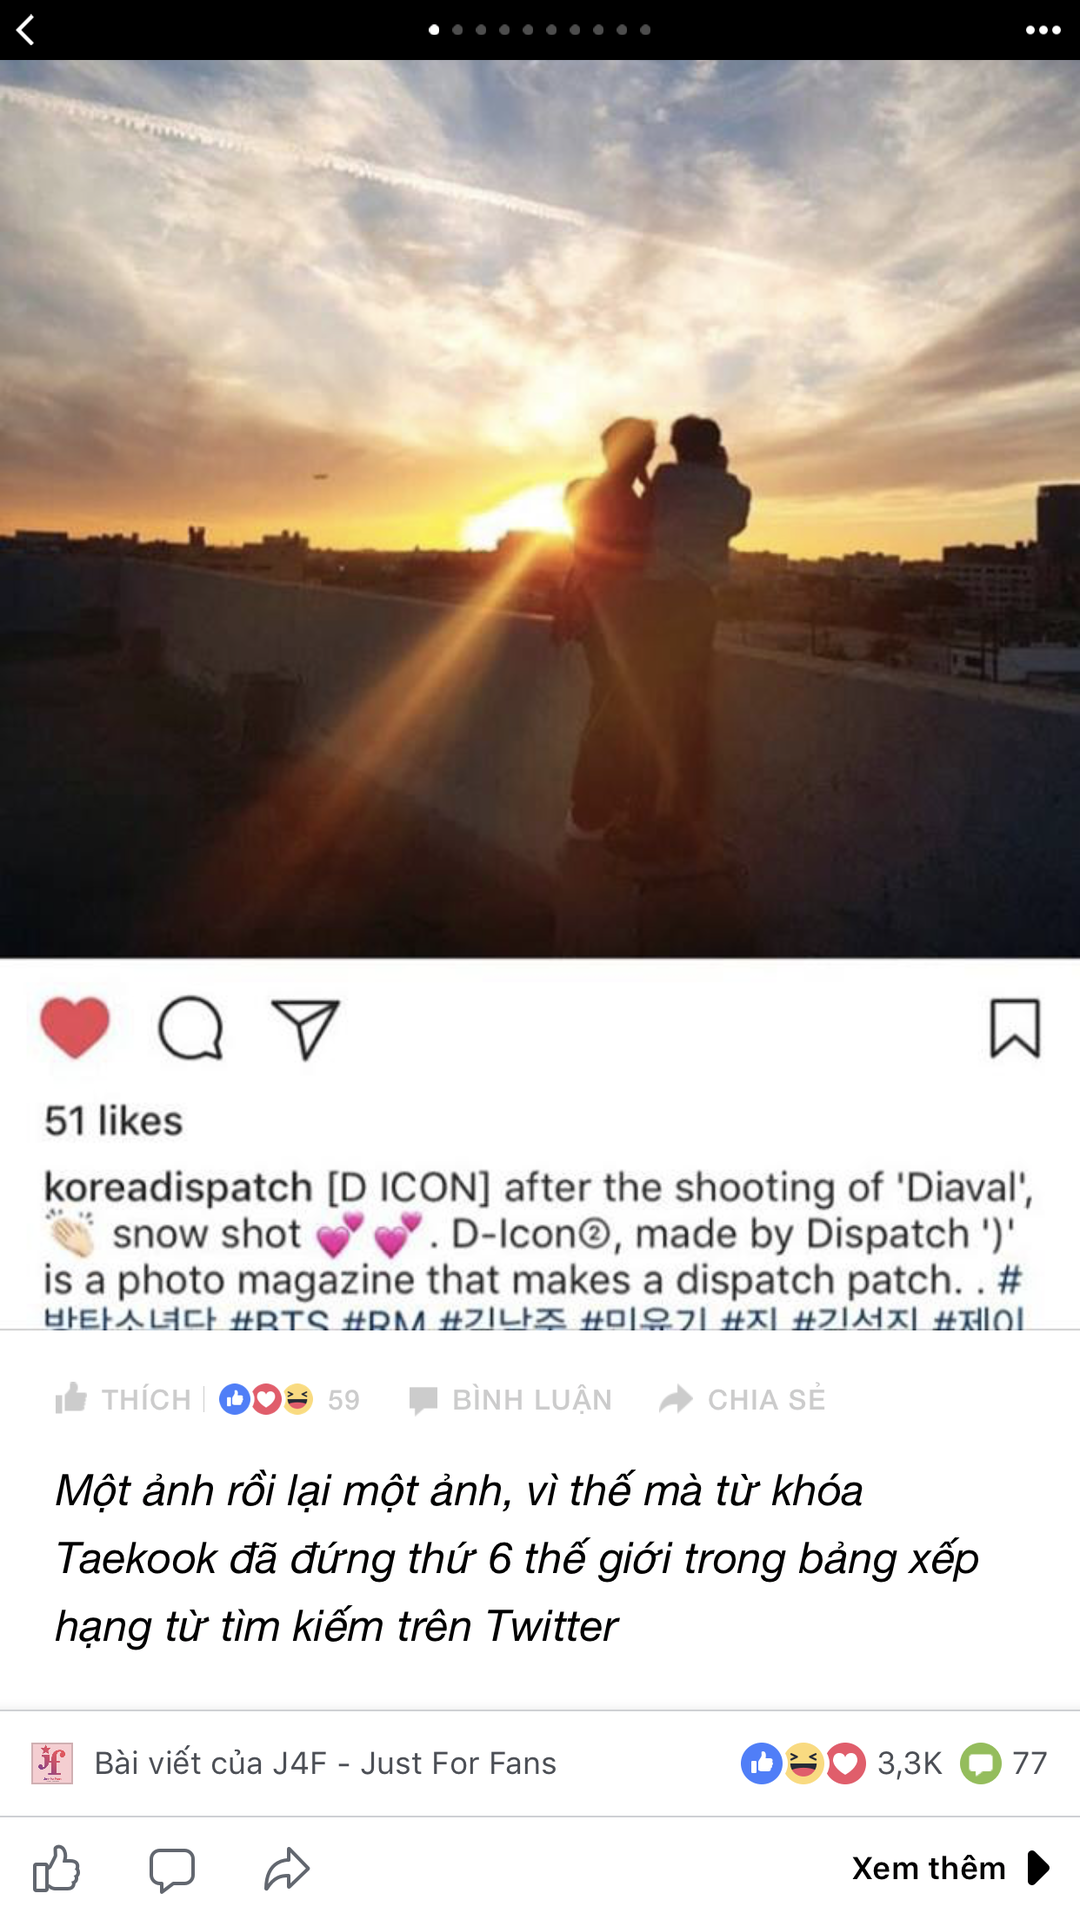Click the THÍCH like button
Image resolution: width=1080 pixels, height=1920 pixels.
(123, 1399)
